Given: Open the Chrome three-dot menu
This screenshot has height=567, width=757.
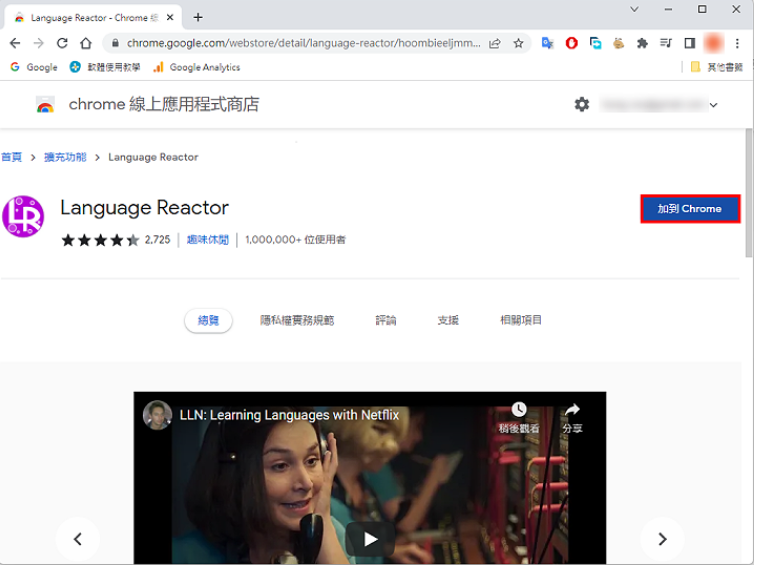Looking at the screenshot, I should 737,43.
